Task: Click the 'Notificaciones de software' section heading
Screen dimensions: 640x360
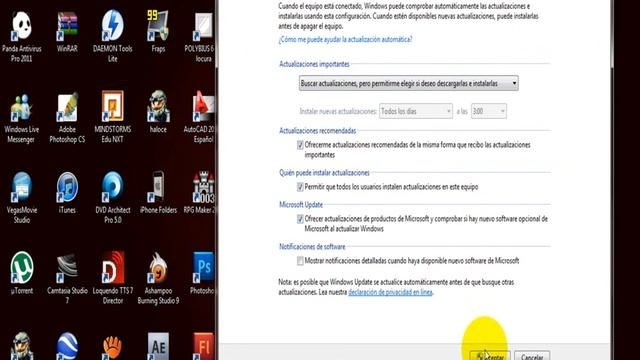Action: (312, 247)
